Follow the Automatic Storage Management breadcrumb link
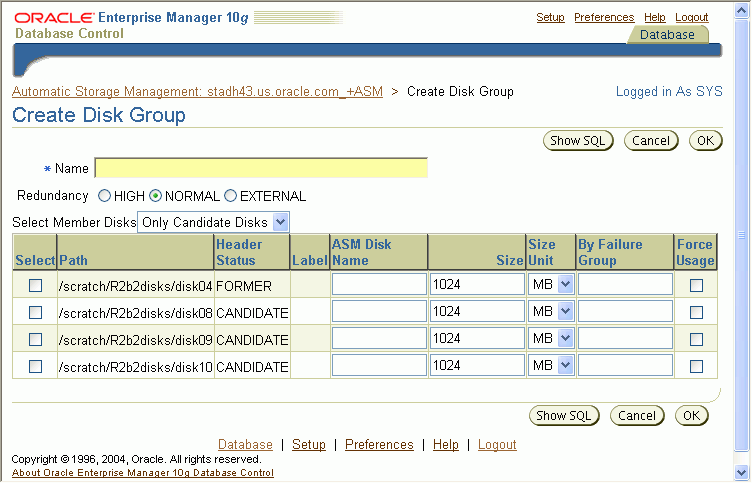Image resolution: width=752 pixels, height=483 pixels. [197, 92]
